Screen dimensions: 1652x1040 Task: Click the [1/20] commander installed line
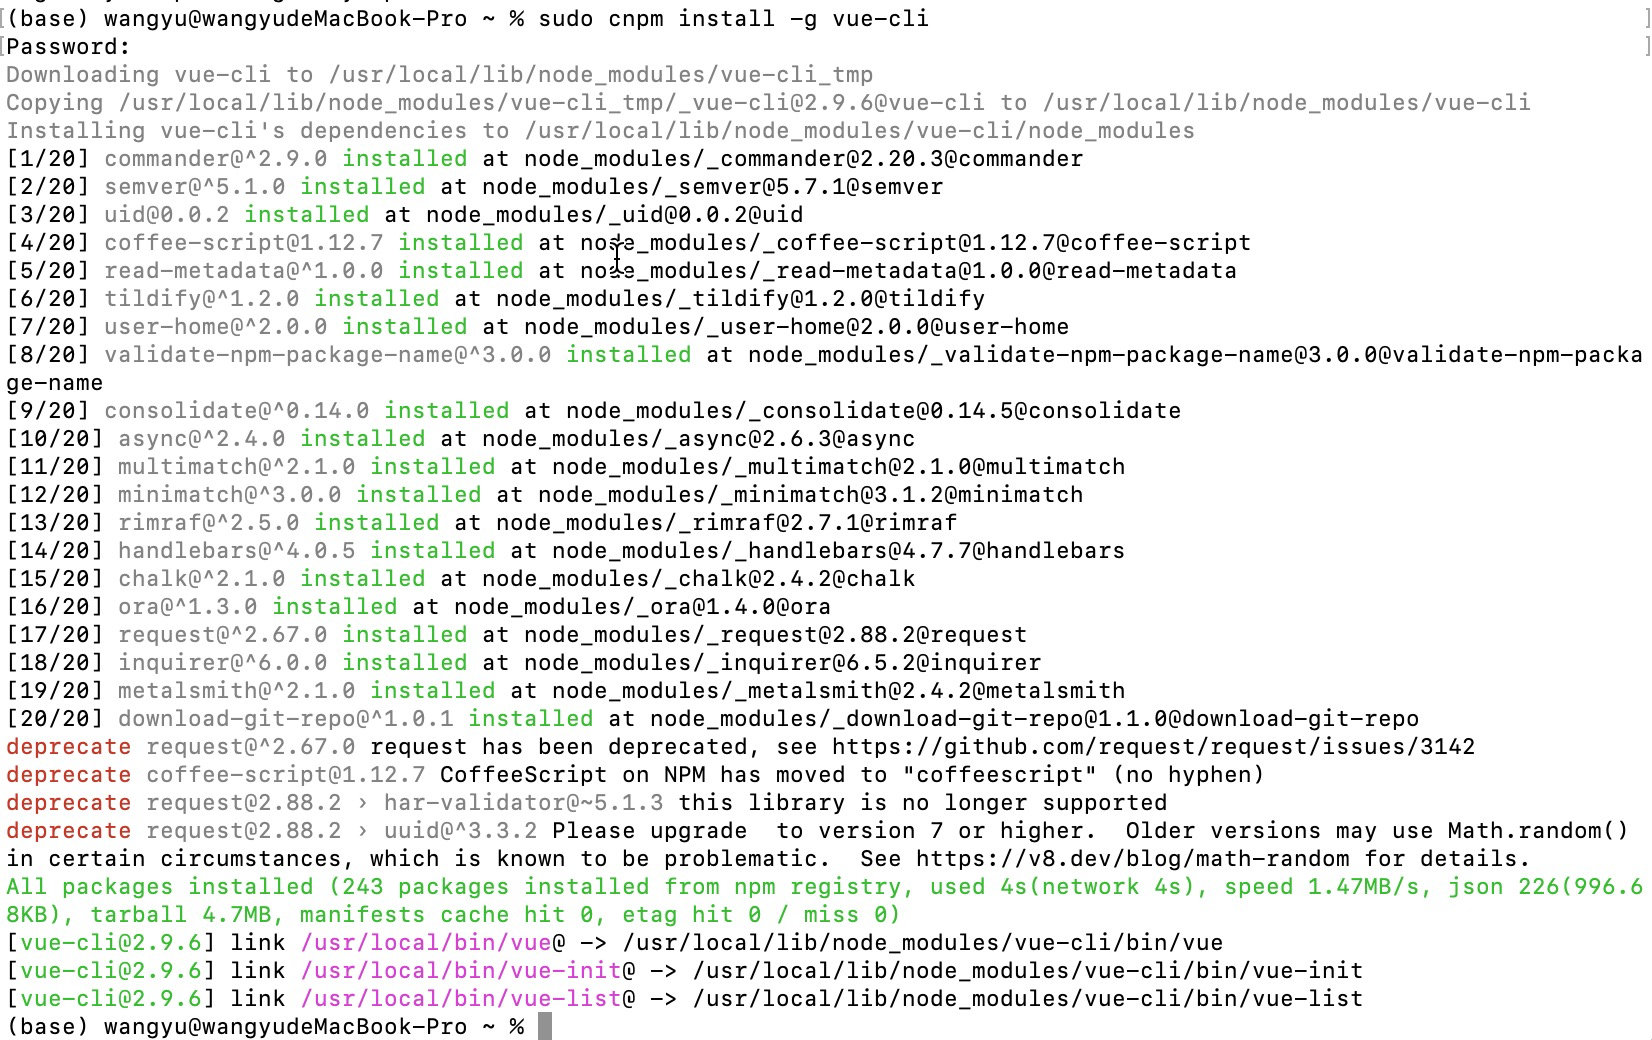click(545, 159)
